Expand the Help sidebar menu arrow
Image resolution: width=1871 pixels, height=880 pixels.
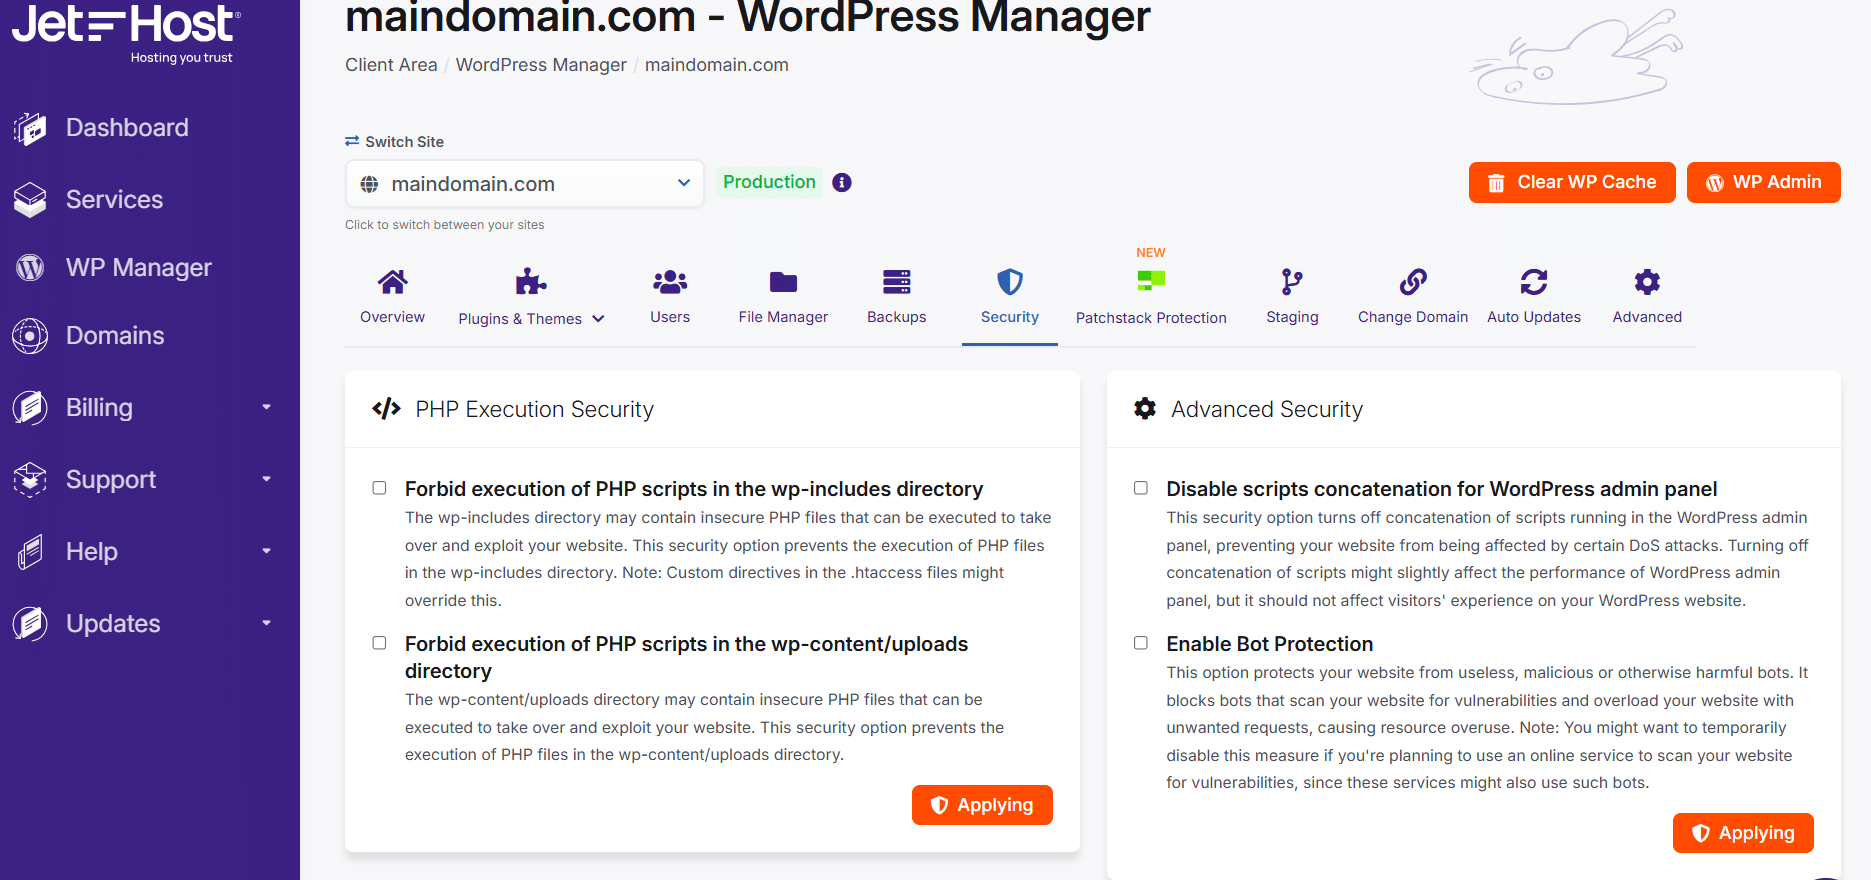point(266,551)
